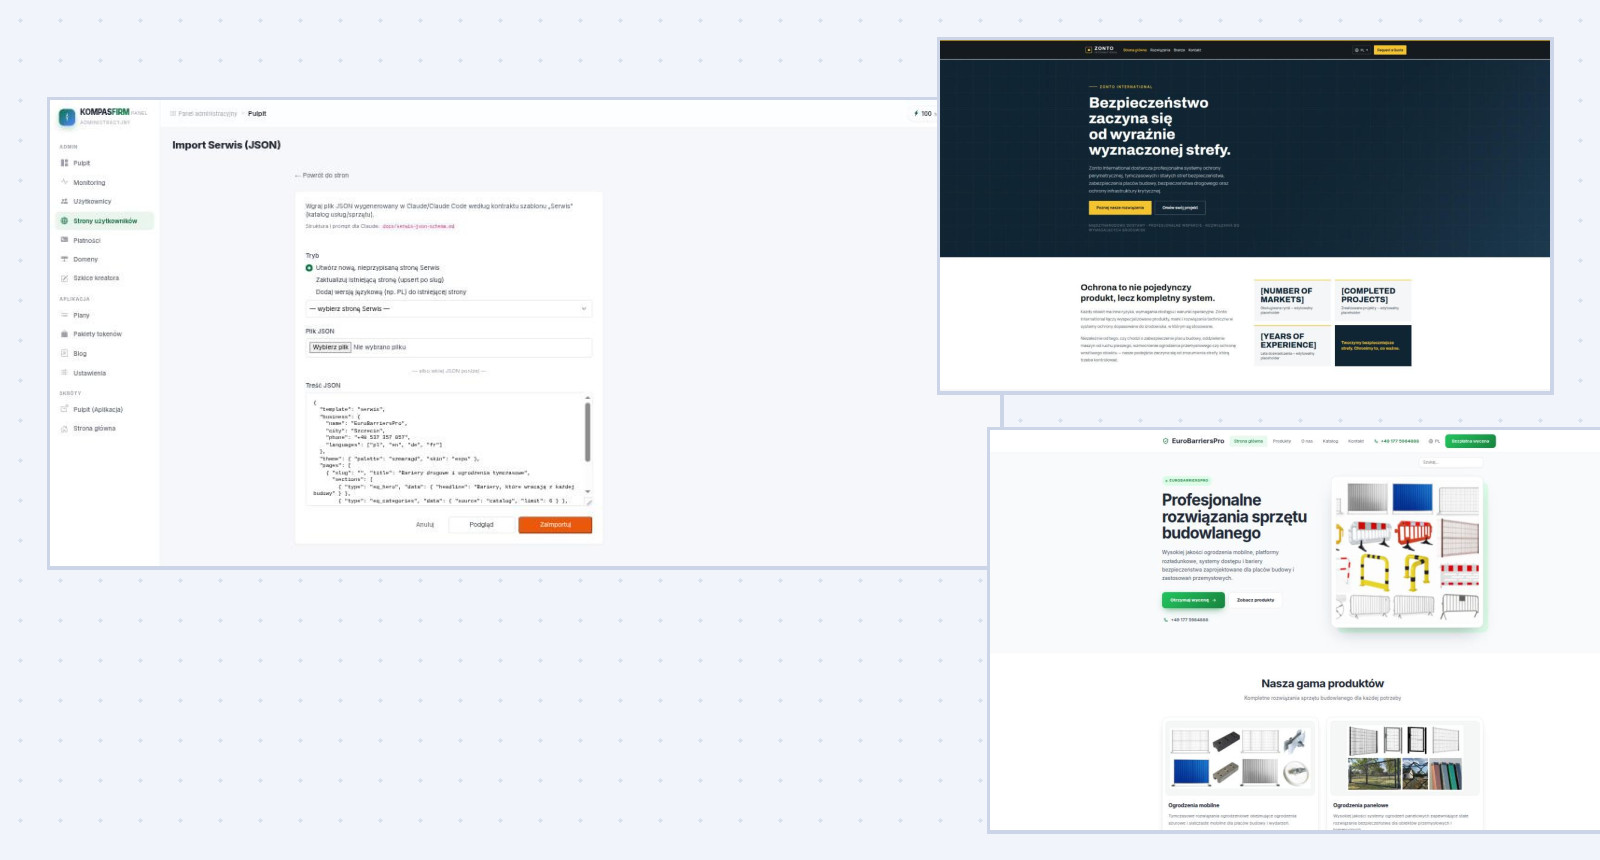Viewport: 1600px width, 860px height.
Task: Click the globe icon for Strony użytkowników
Action: pos(65,221)
